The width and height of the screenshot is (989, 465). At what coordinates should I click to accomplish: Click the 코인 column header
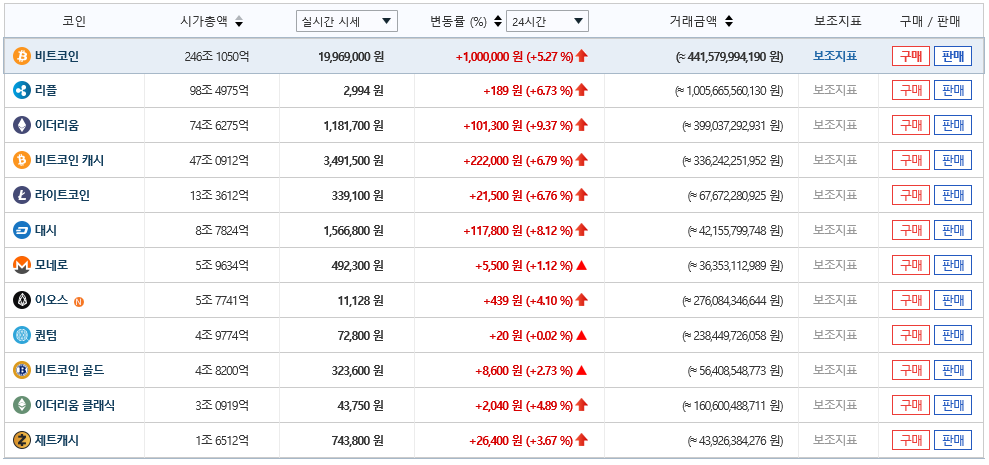click(x=74, y=21)
